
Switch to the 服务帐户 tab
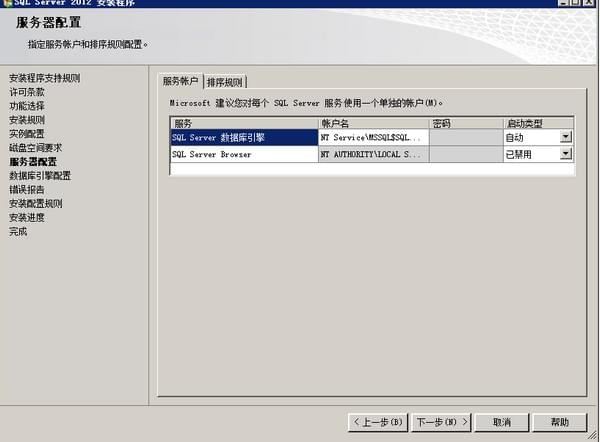[x=180, y=81]
